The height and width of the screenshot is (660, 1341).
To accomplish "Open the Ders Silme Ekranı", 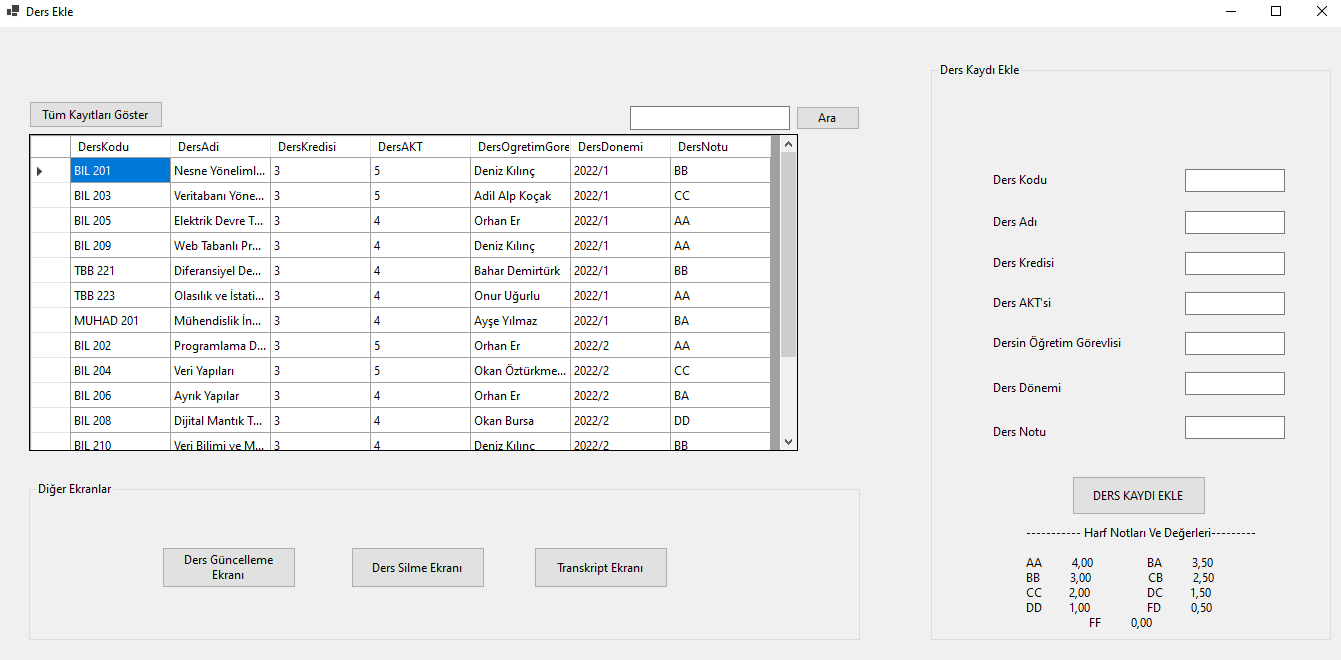I will pos(417,567).
